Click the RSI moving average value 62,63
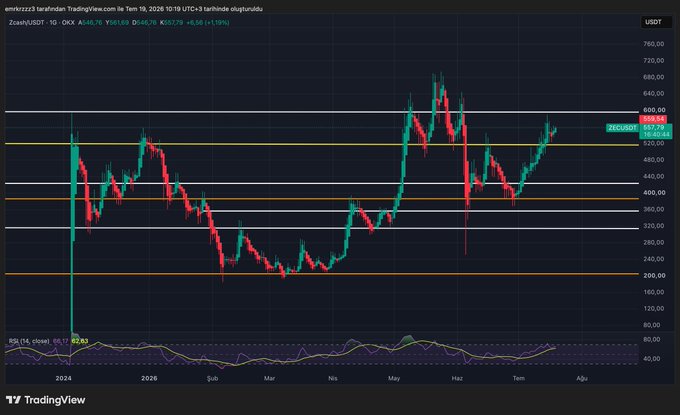Screen dimensions: 680x415 80,341
